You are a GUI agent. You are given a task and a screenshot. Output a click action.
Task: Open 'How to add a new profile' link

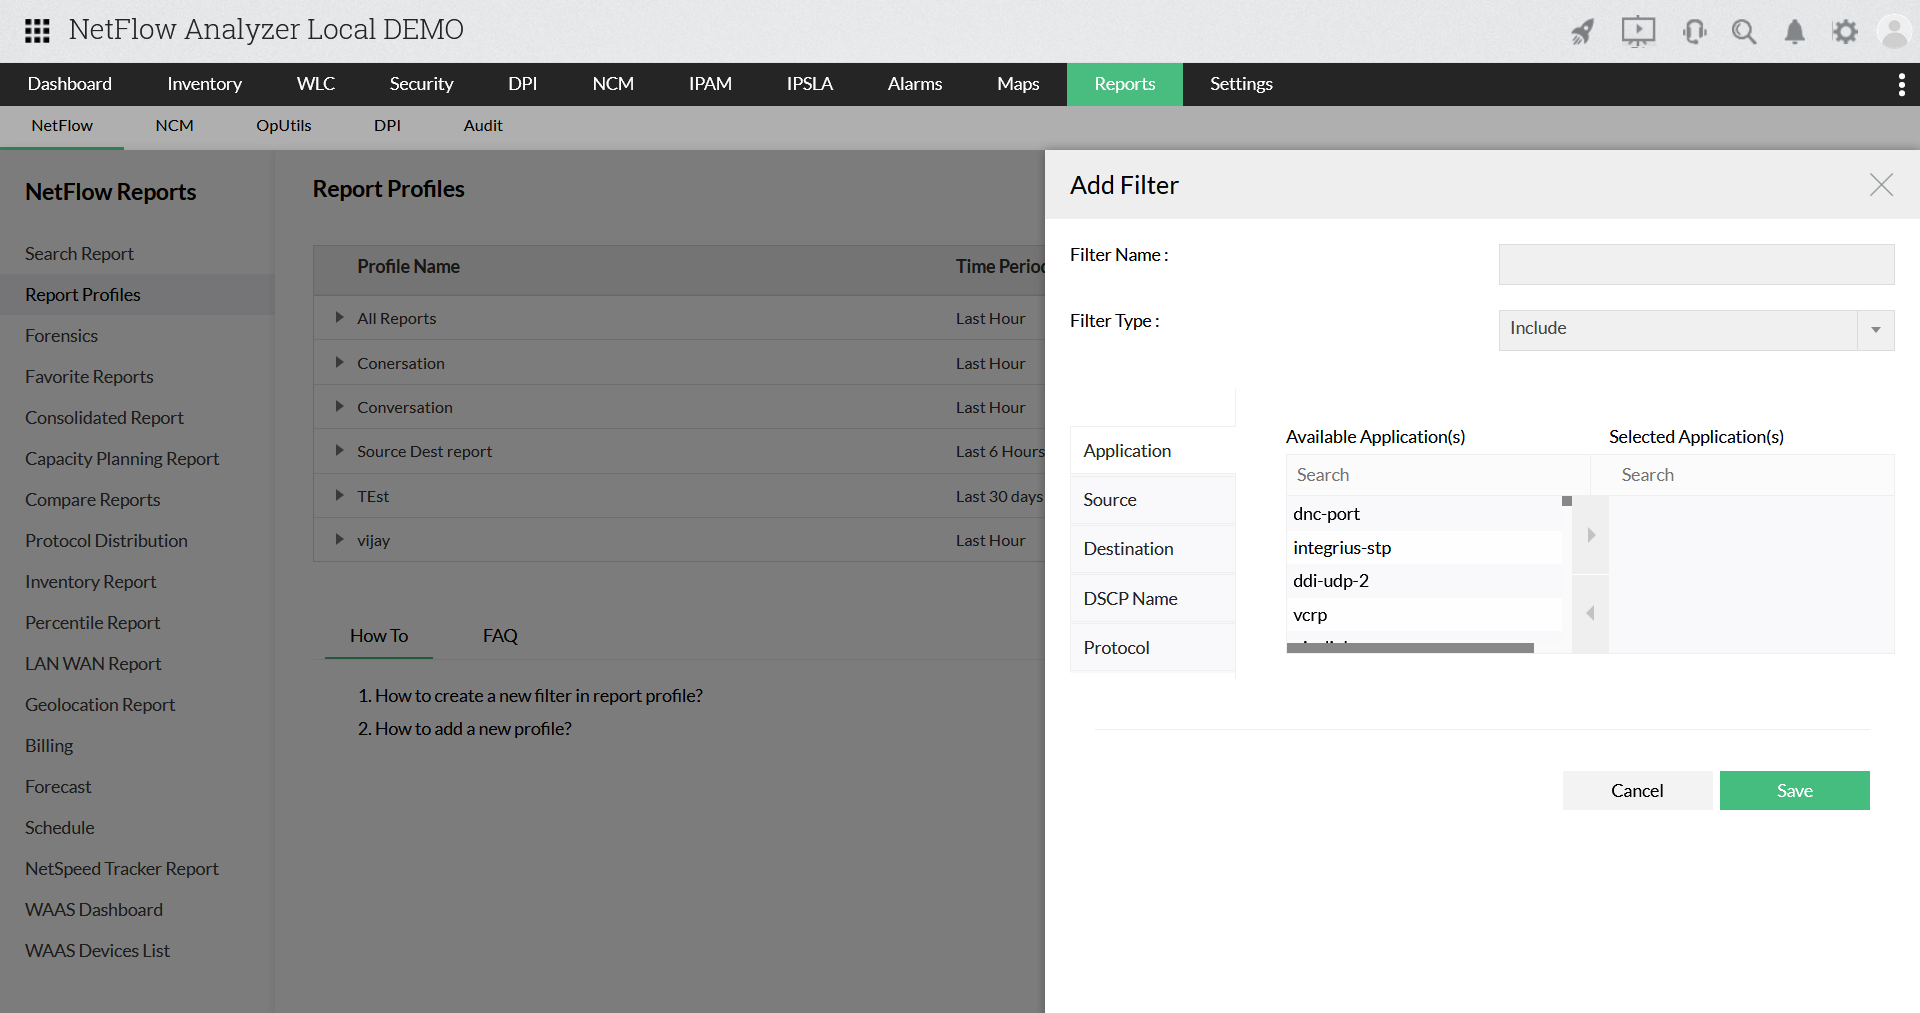[x=473, y=729]
